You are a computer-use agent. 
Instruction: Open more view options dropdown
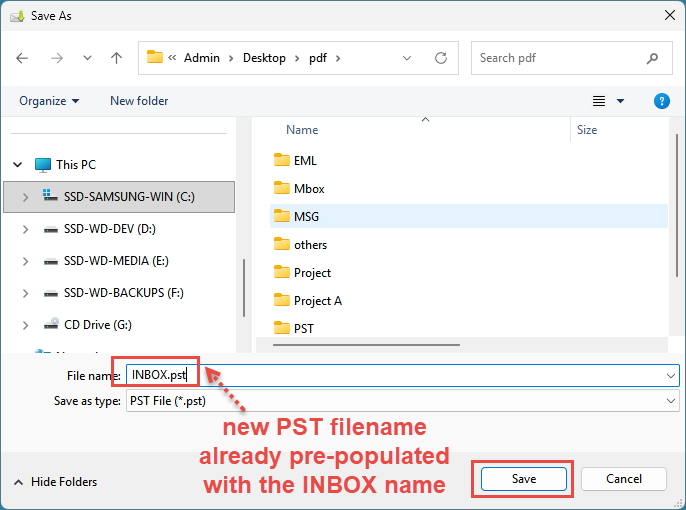(x=620, y=101)
